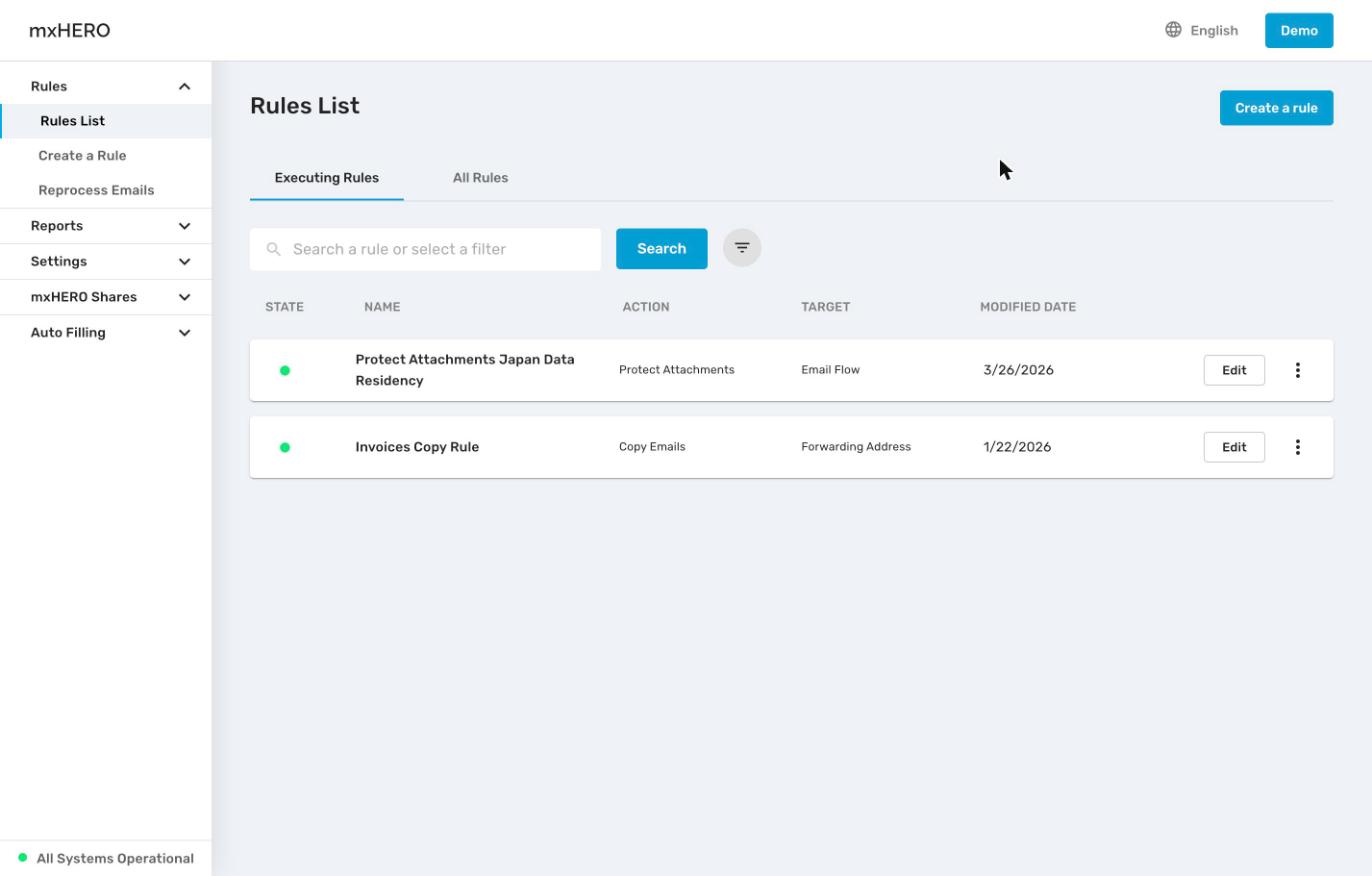This screenshot has width=1372, height=876.
Task: Click the magnifier icon in search box
Action: tap(273, 249)
